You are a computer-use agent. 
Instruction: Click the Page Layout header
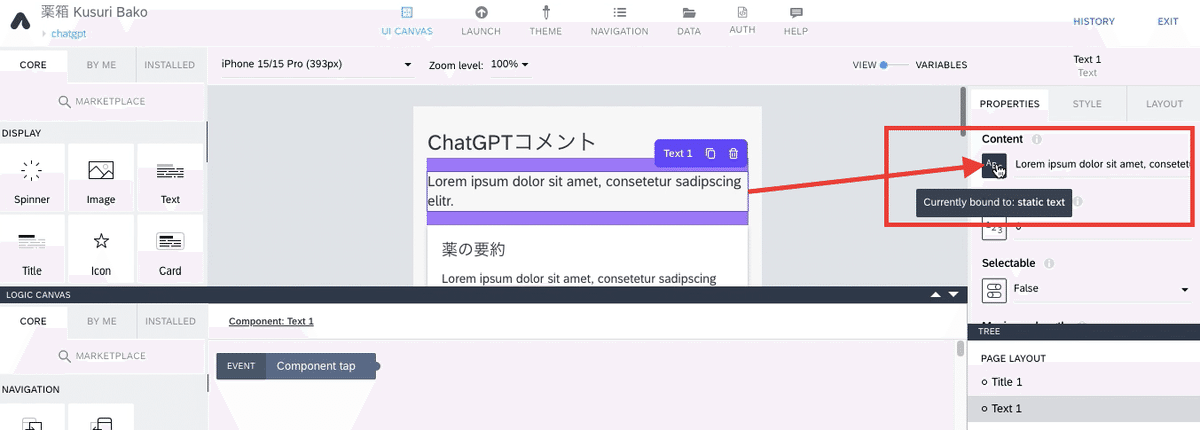(1013, 358)
